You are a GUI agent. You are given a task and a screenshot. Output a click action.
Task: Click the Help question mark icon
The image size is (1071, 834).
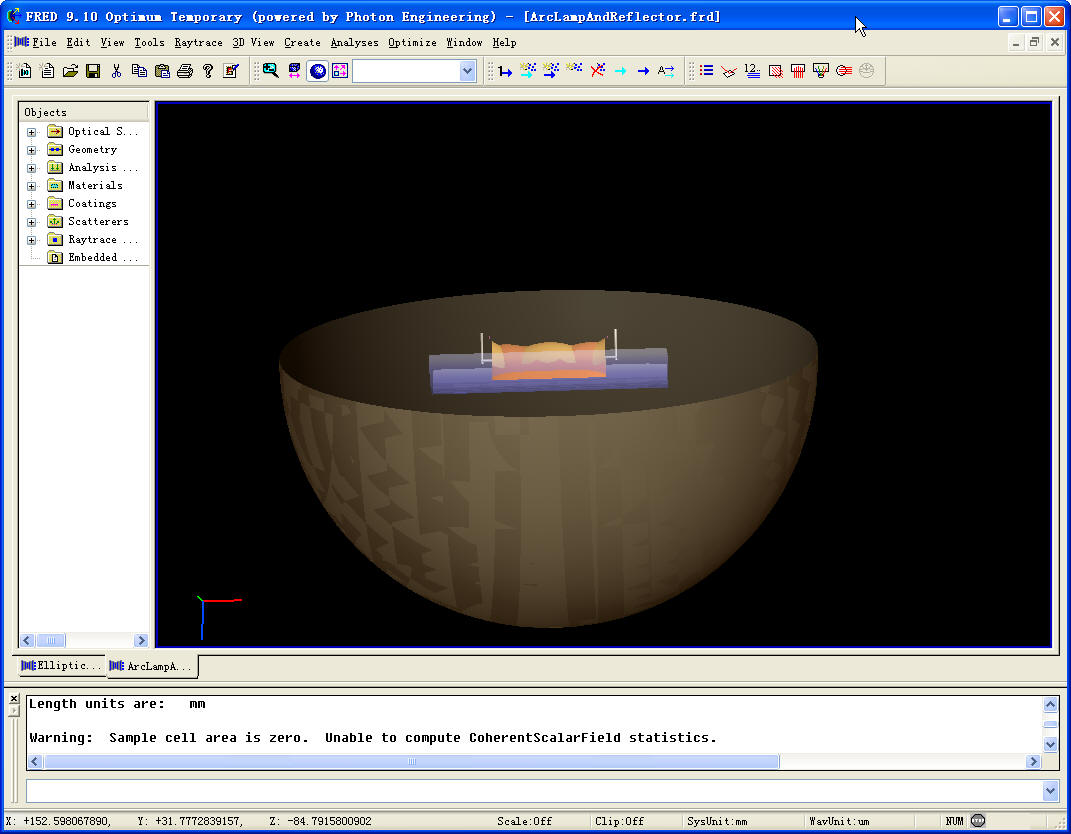pyautogui.click(x=208, y=70)
